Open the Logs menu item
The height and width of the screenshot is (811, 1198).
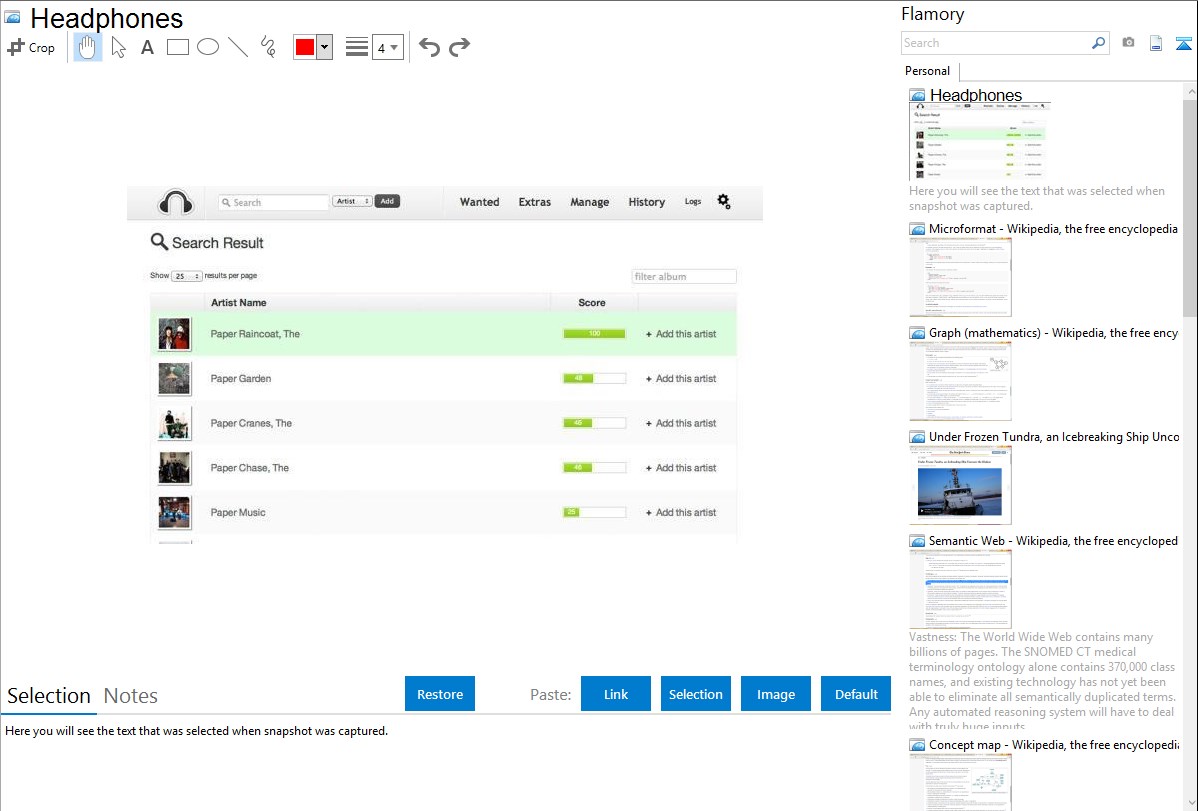(x=693, y=202)
